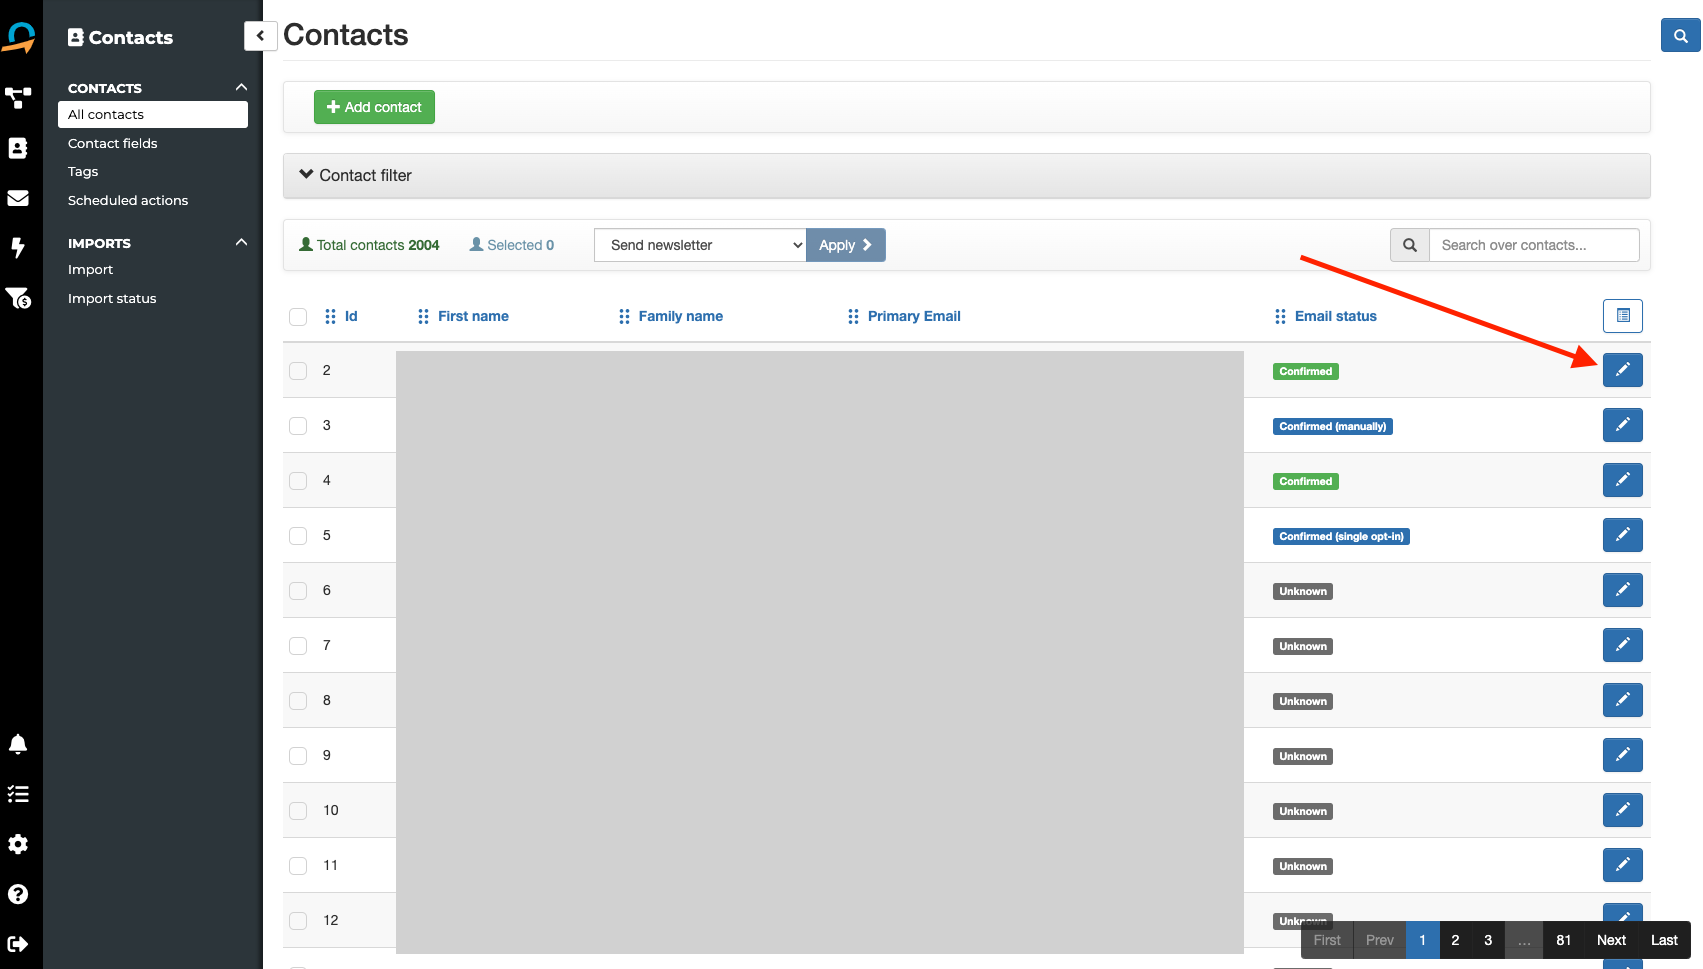
Task: Open the column settings table icon
Action: (1622, 316)
